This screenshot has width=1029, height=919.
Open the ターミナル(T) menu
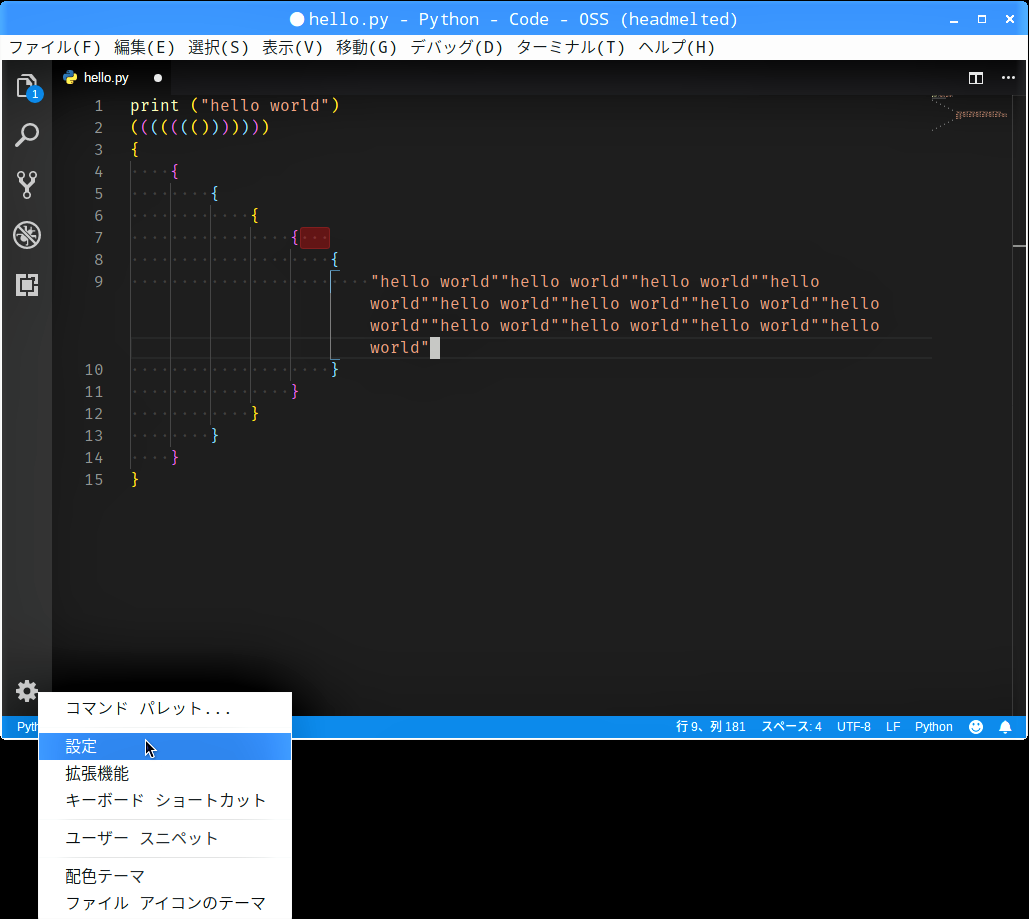tap(571, 47)
